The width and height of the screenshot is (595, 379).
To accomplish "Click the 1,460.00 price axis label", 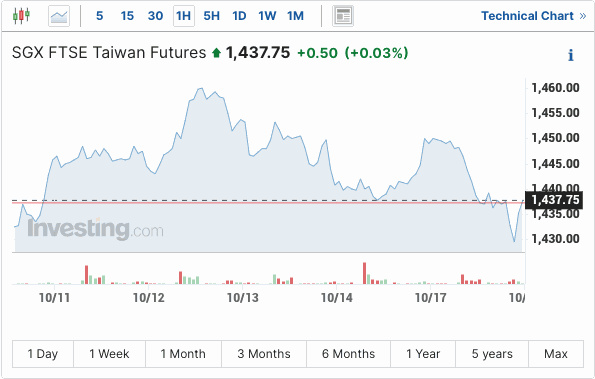I will 556,88.
